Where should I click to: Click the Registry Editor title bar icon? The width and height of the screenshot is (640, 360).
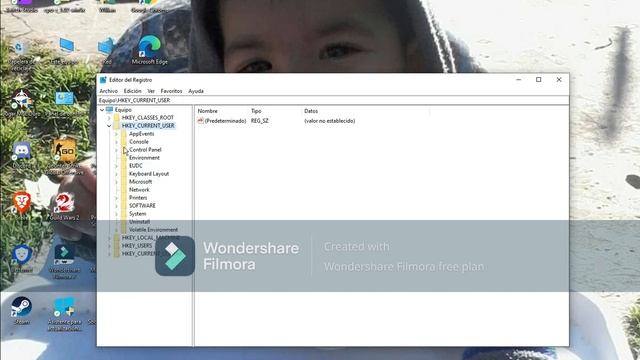click(103, 80)
